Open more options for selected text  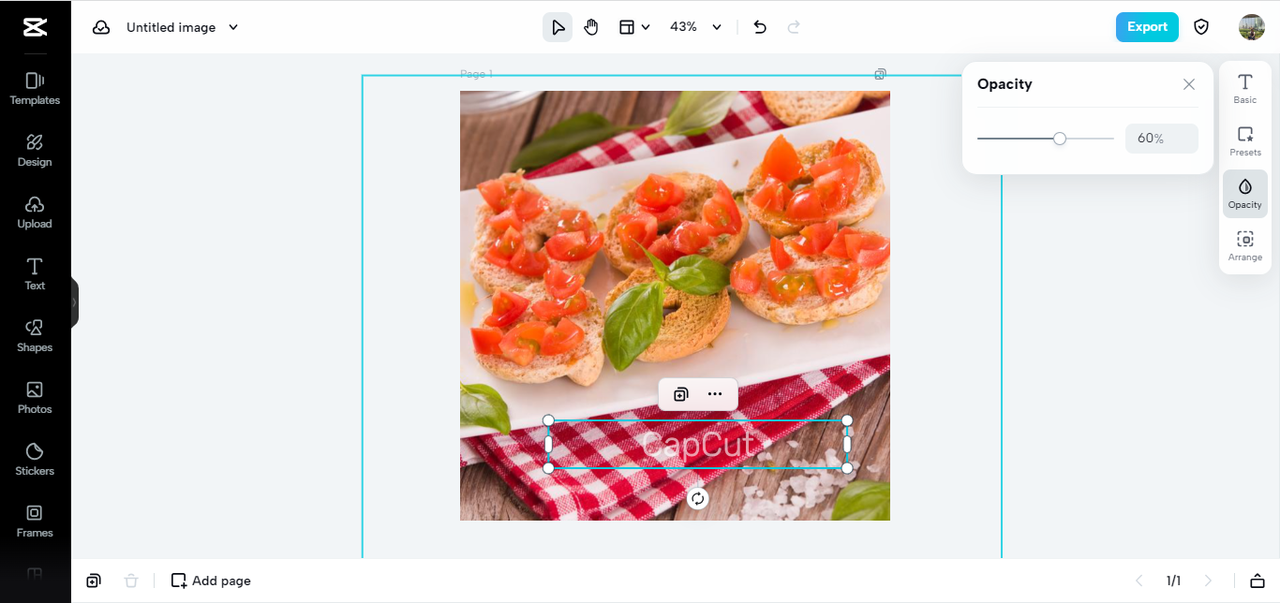715,394
